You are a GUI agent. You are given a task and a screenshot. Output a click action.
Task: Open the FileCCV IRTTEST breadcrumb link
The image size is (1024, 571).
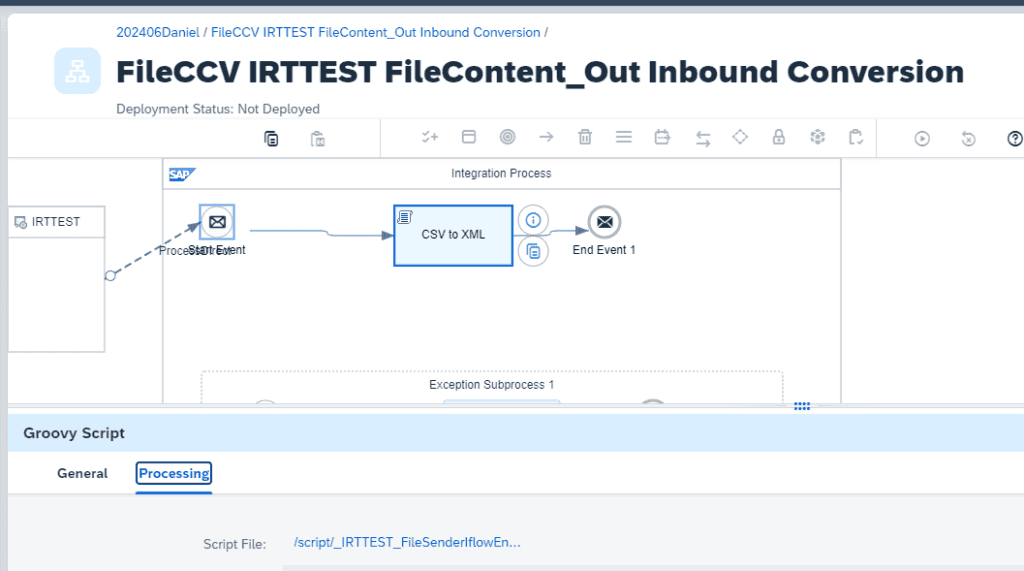point(376,33)
